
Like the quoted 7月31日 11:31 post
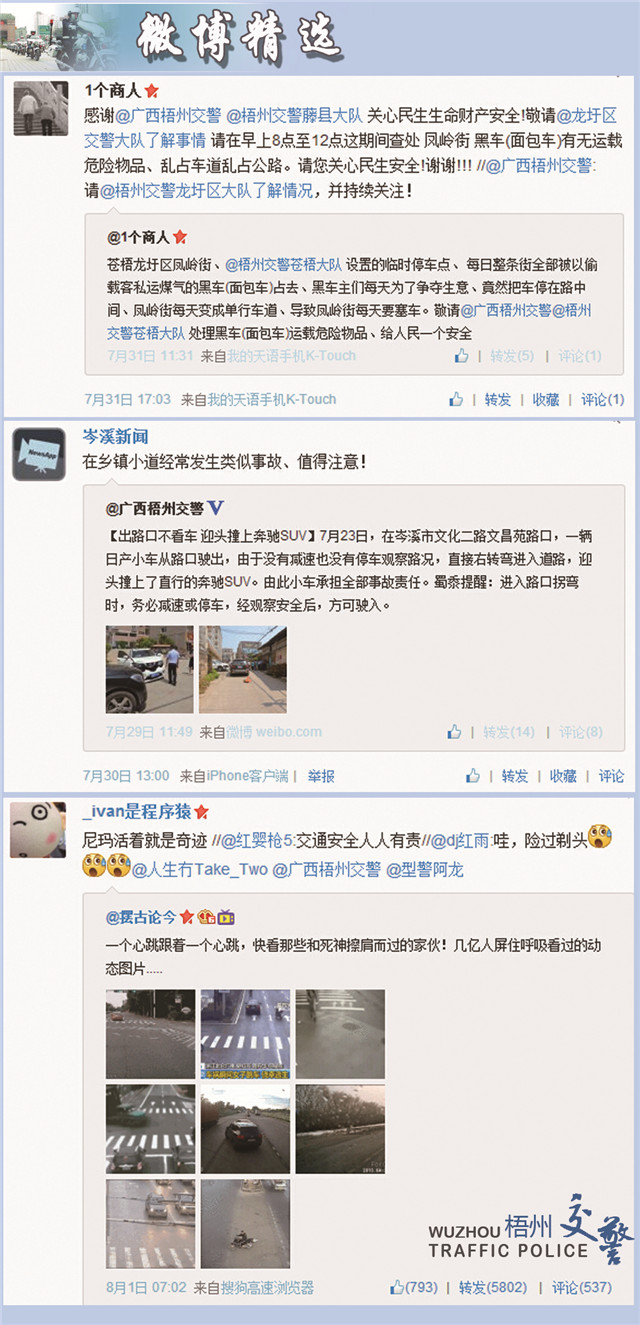[461, 355]
